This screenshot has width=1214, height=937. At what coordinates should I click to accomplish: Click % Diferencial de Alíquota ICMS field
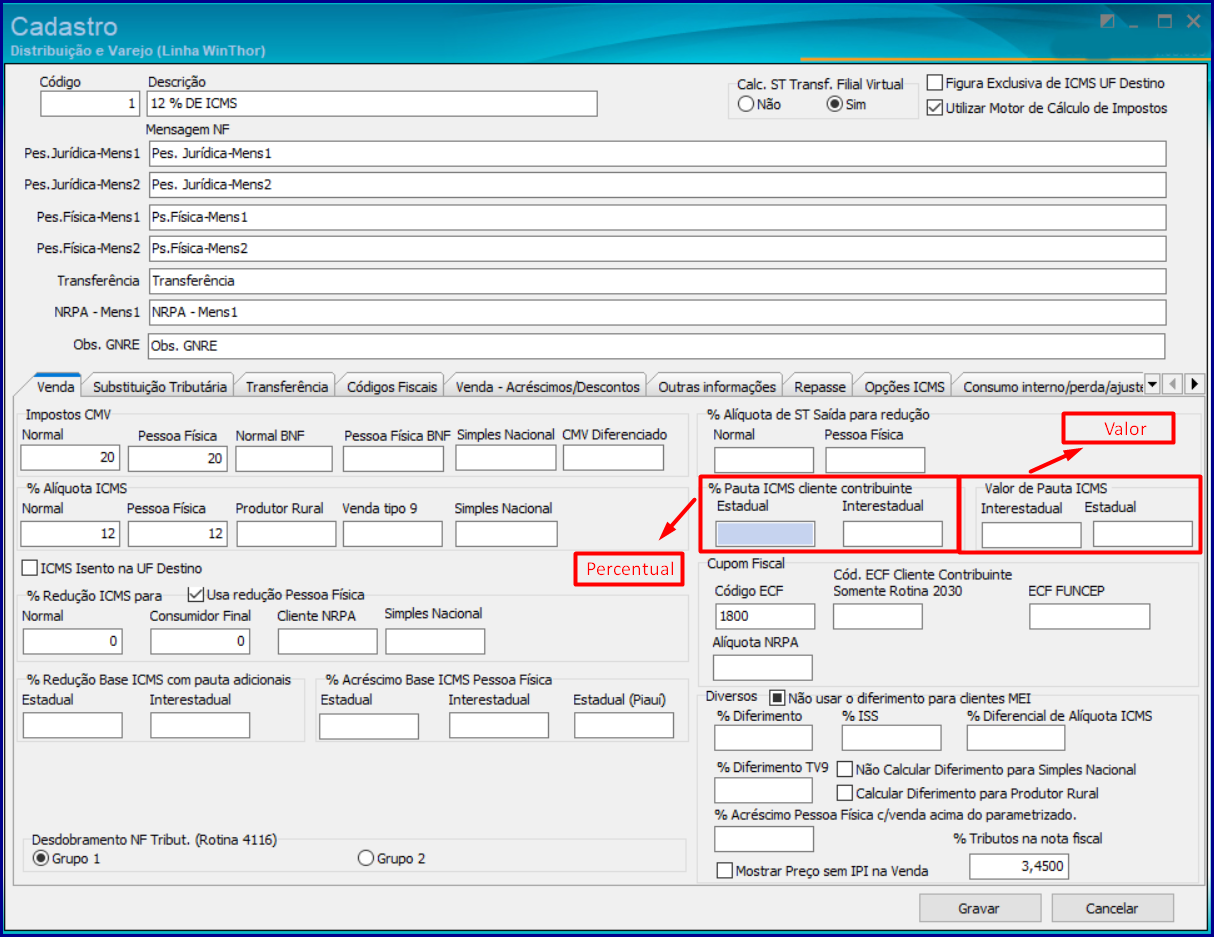pyautogui.click(x=1016, y=738)
